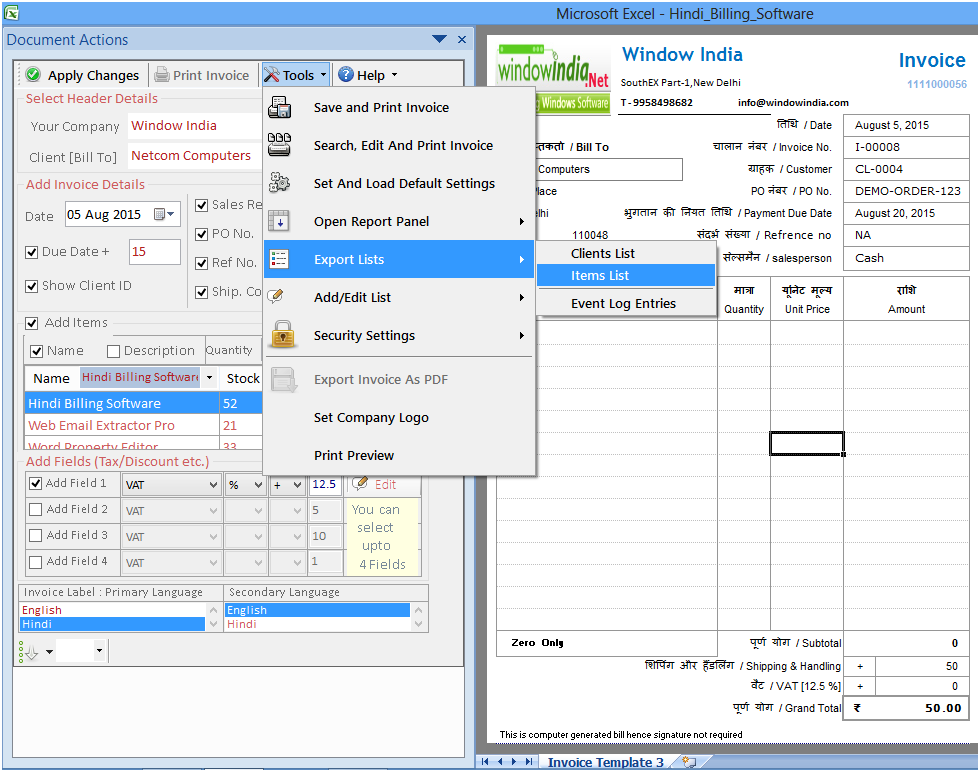Uncheck the Add Field 1 checkbox

[x=36, y=483]
